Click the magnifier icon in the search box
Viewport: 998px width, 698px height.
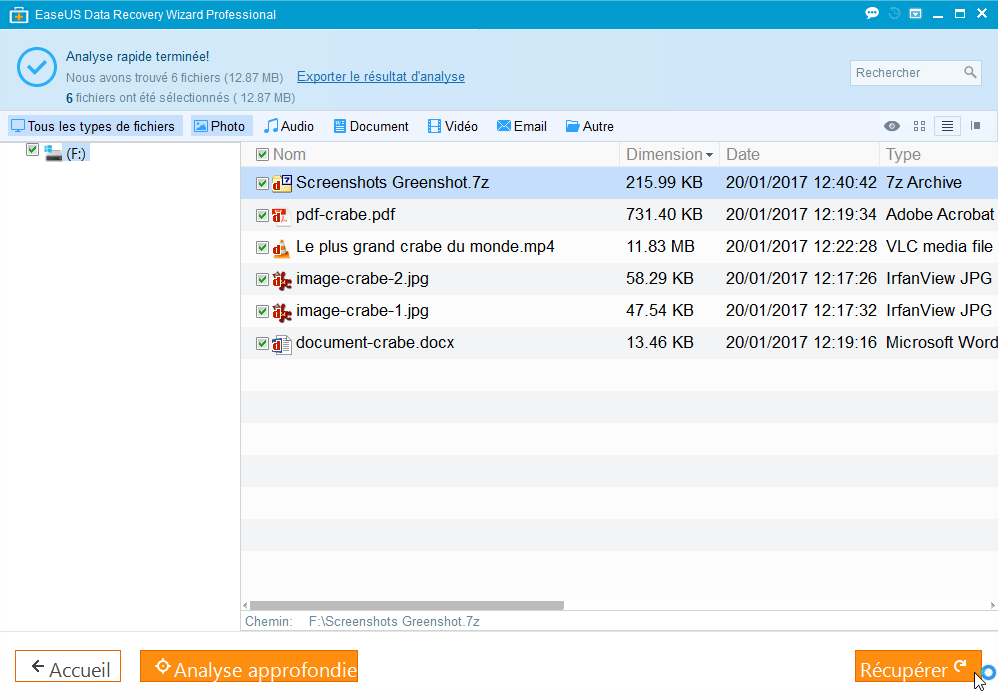[970, 73]
